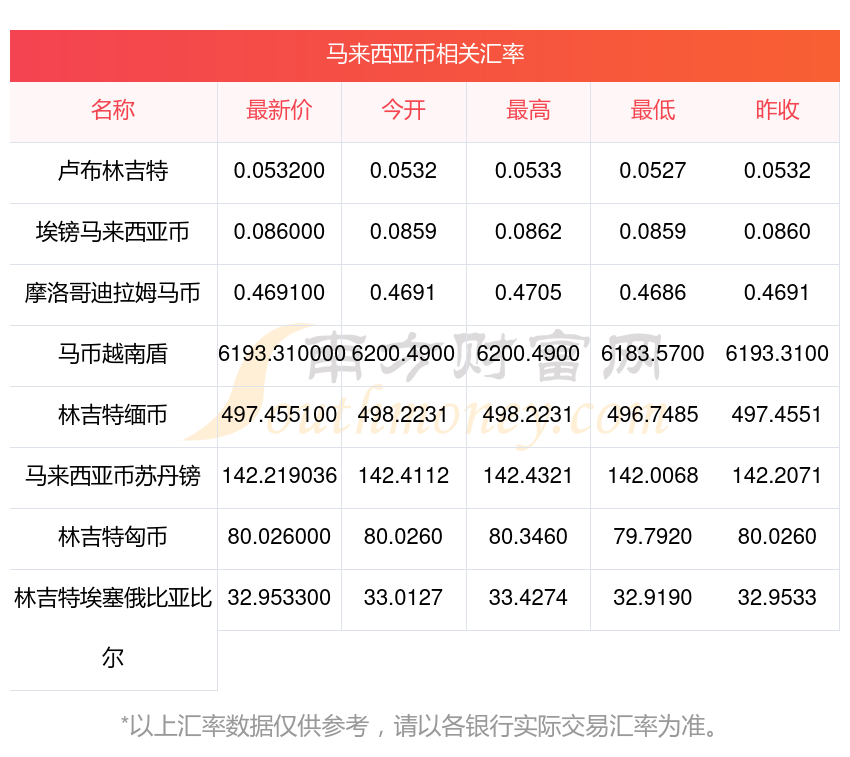The image size is (850, 757).
Task: Click the previous close 142.2071
Action: [x=777, y=476]
